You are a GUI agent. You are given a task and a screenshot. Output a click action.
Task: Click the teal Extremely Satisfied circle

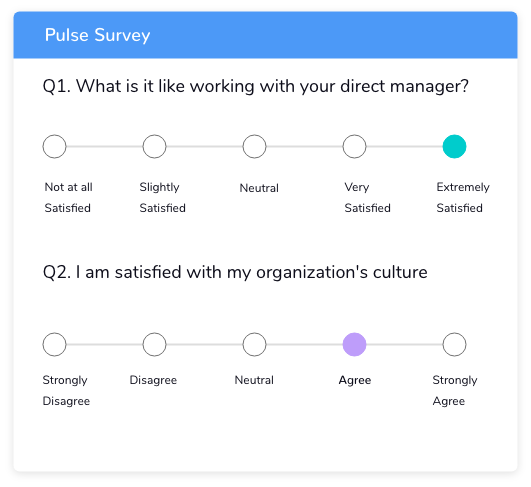[x=454, y=147]
